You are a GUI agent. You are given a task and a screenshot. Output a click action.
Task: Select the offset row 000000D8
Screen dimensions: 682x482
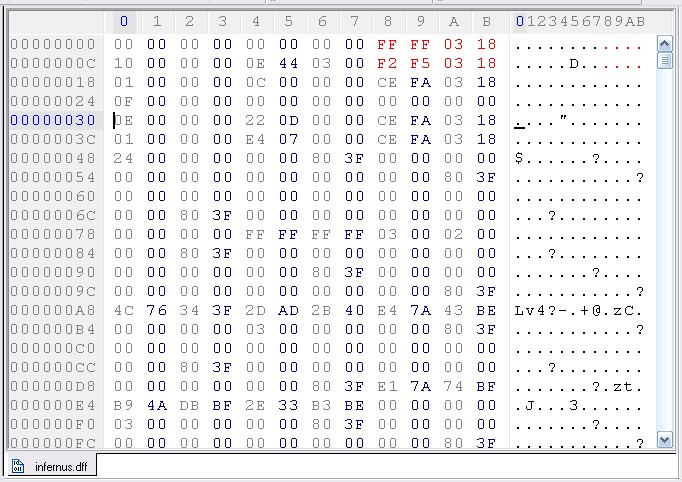click(x=53, y=386)
